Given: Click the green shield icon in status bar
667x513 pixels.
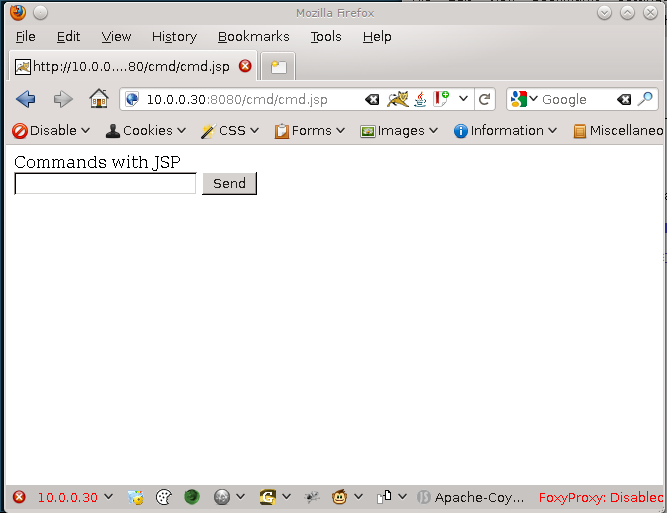Looking at the screenshot, I should point(192,497).
